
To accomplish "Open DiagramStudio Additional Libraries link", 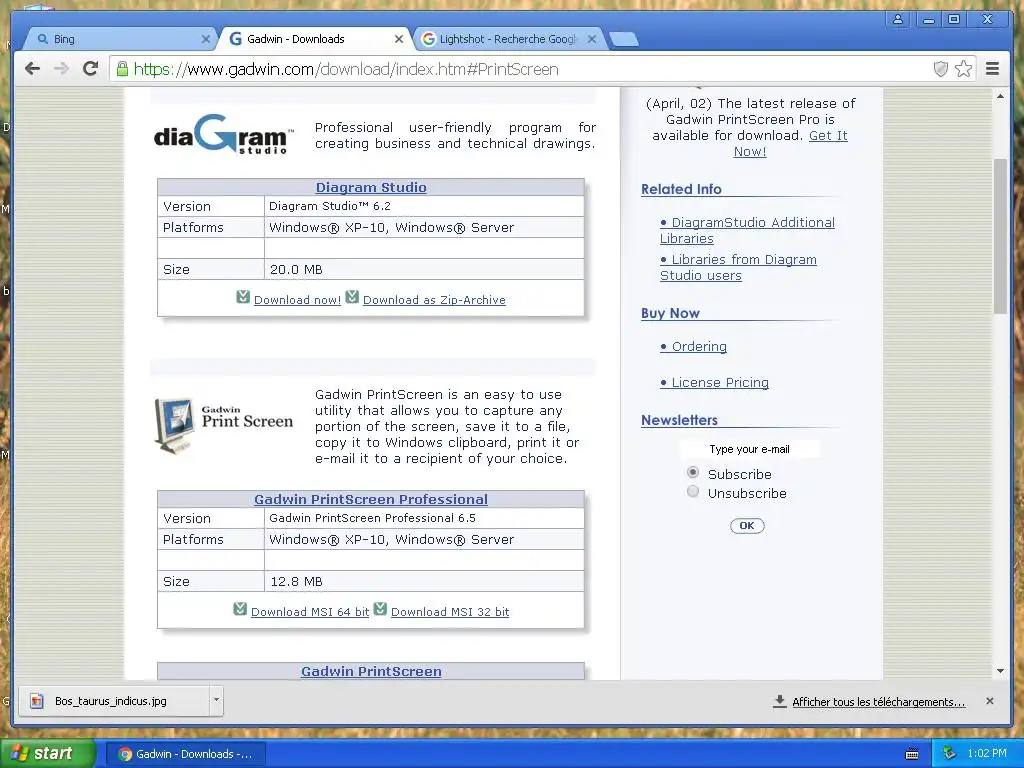I will [x=747, y=231].
